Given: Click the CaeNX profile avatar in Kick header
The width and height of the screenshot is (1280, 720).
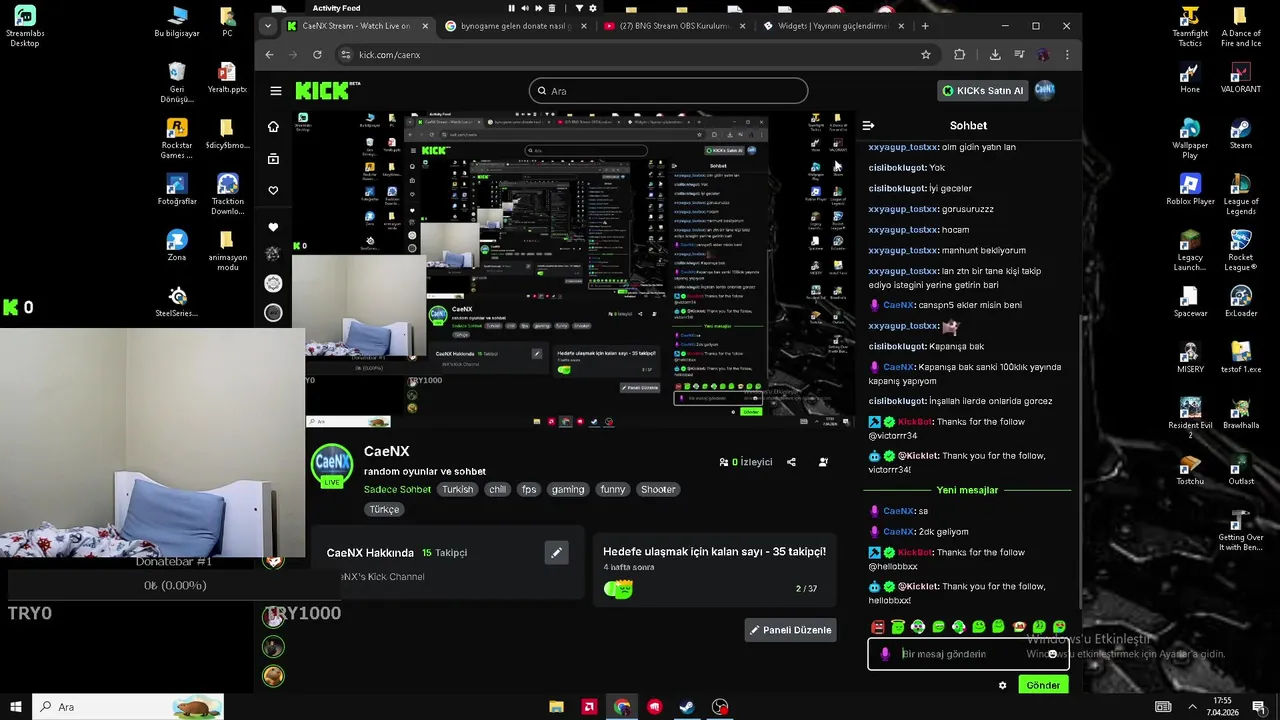Looking at the screenshot, I should point(1045,90).
